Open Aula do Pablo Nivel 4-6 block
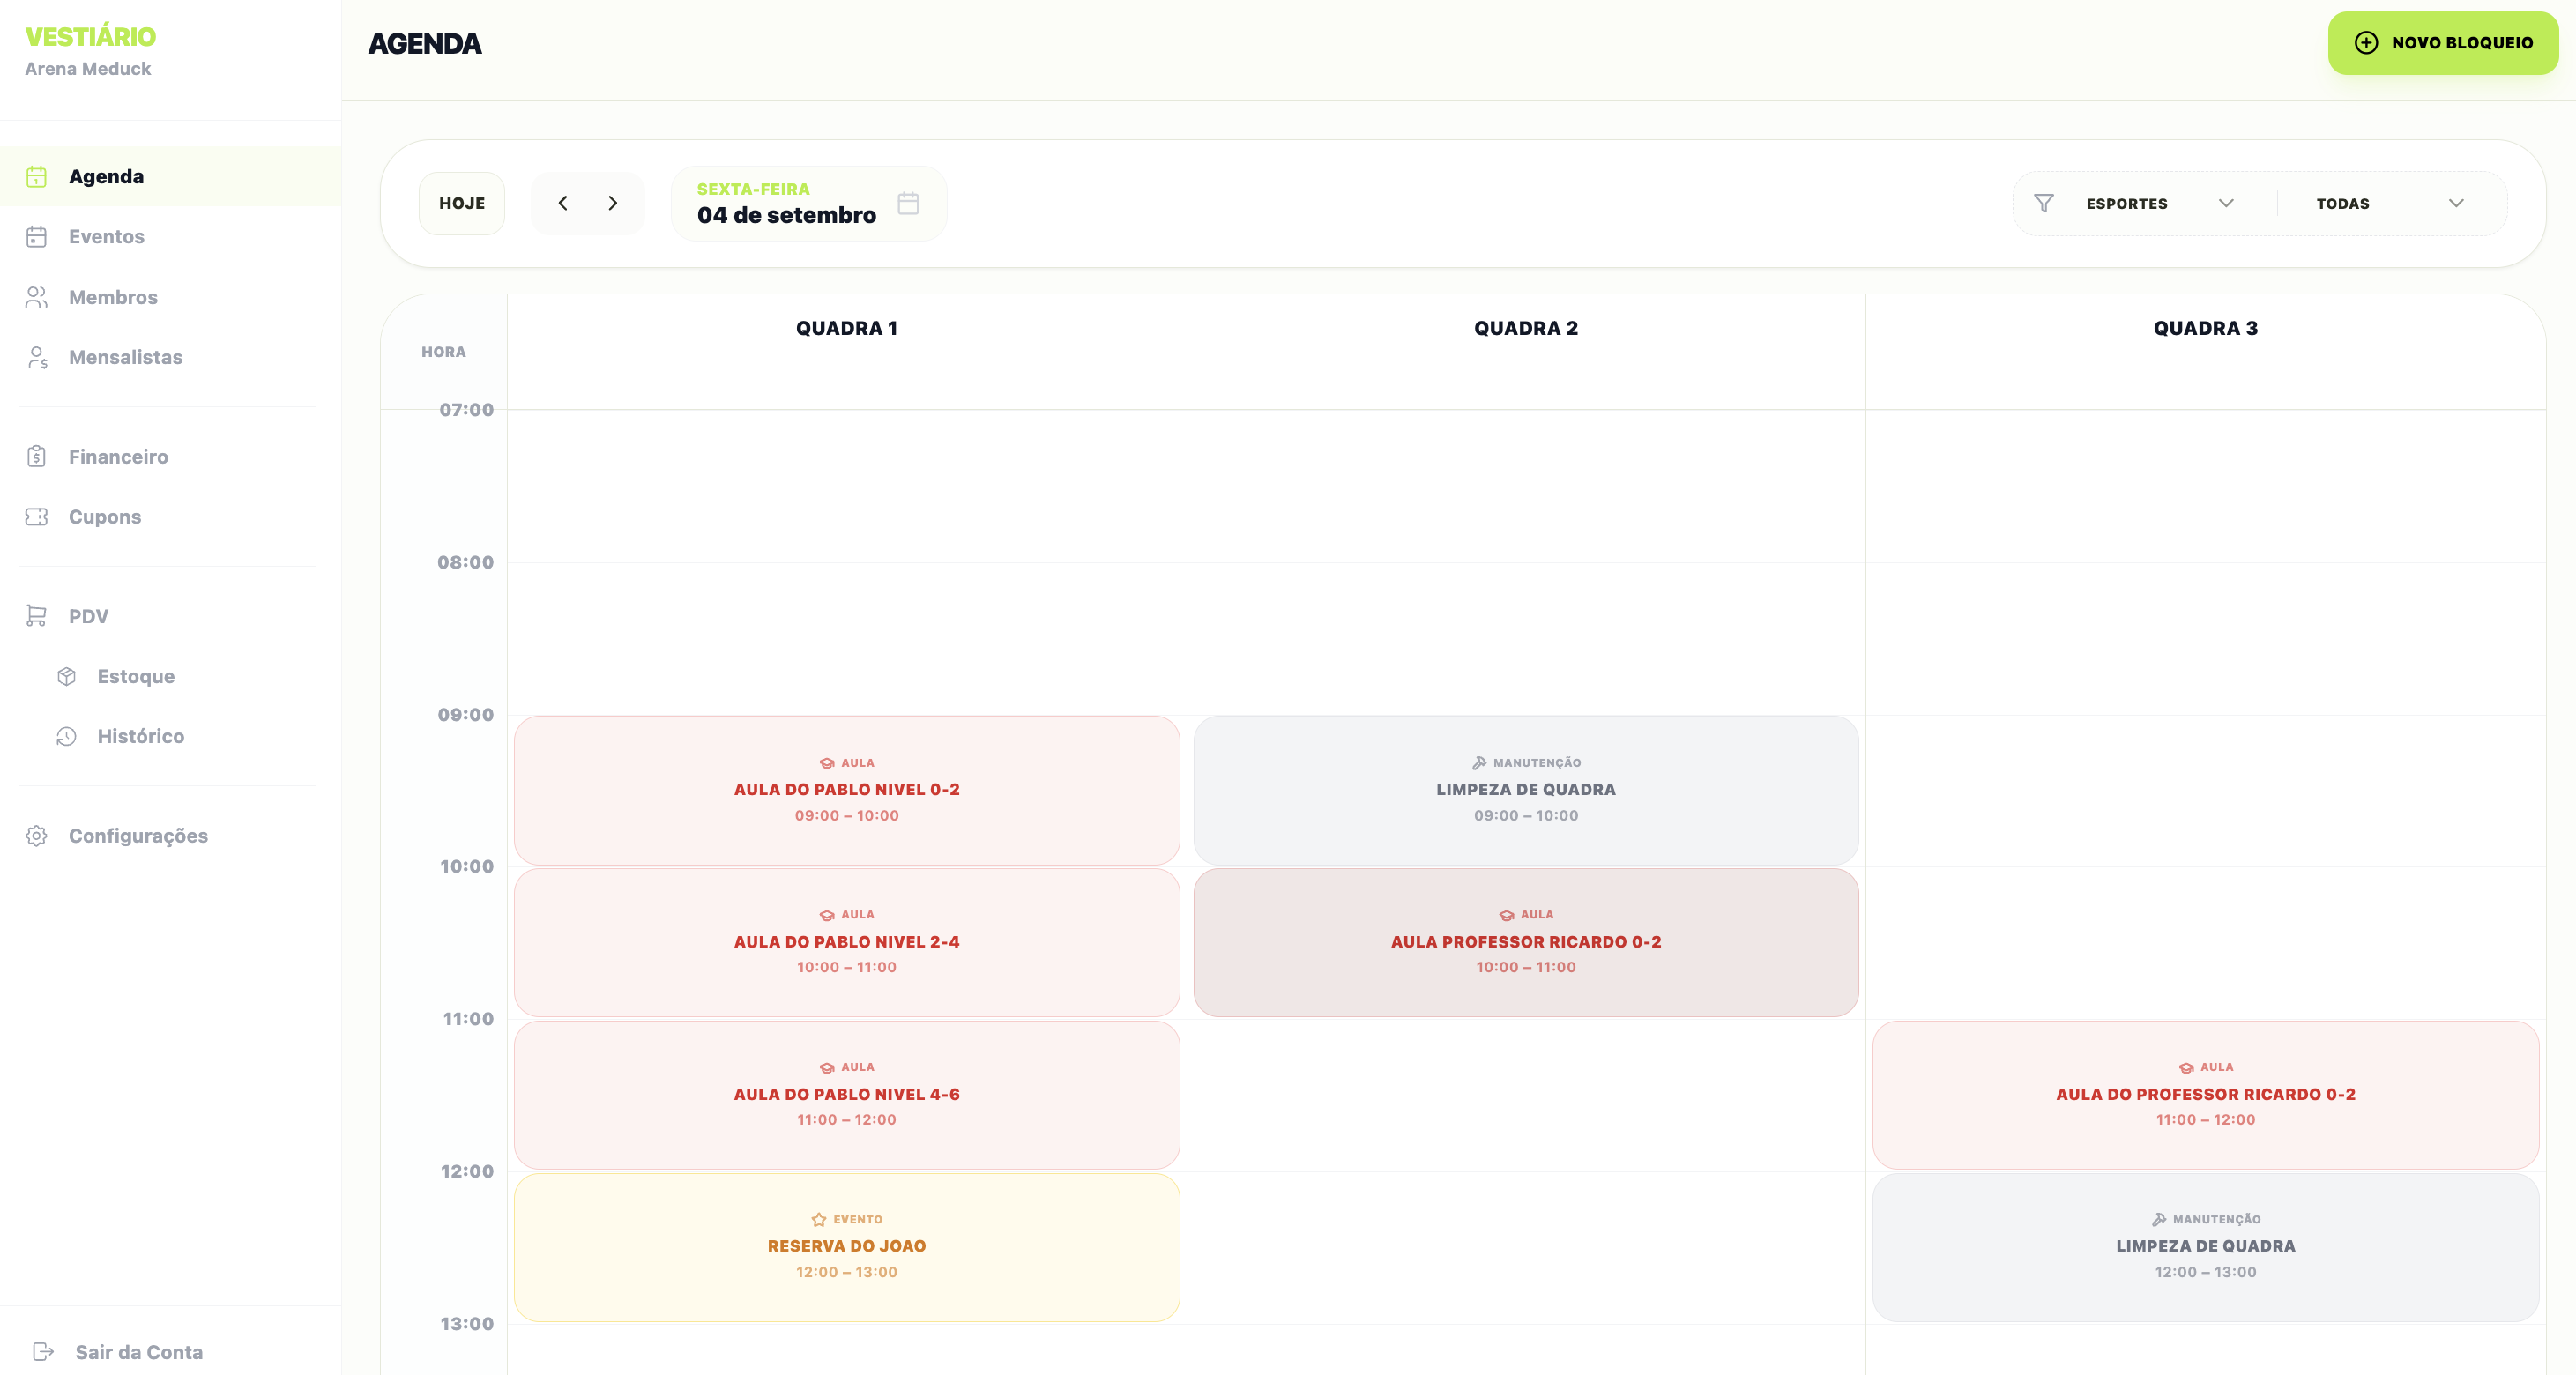This screenshot has width=2576, height=1375. pos(847,1095)
